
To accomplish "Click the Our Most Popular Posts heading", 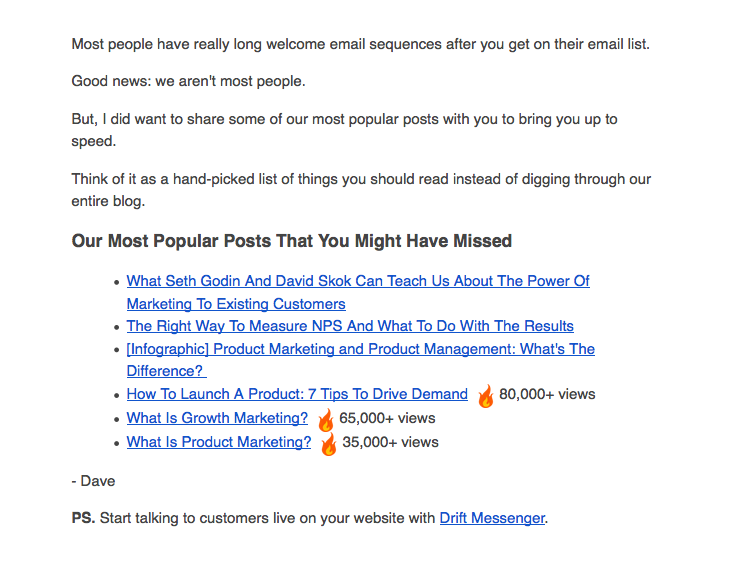I will [x=292, y=241].
